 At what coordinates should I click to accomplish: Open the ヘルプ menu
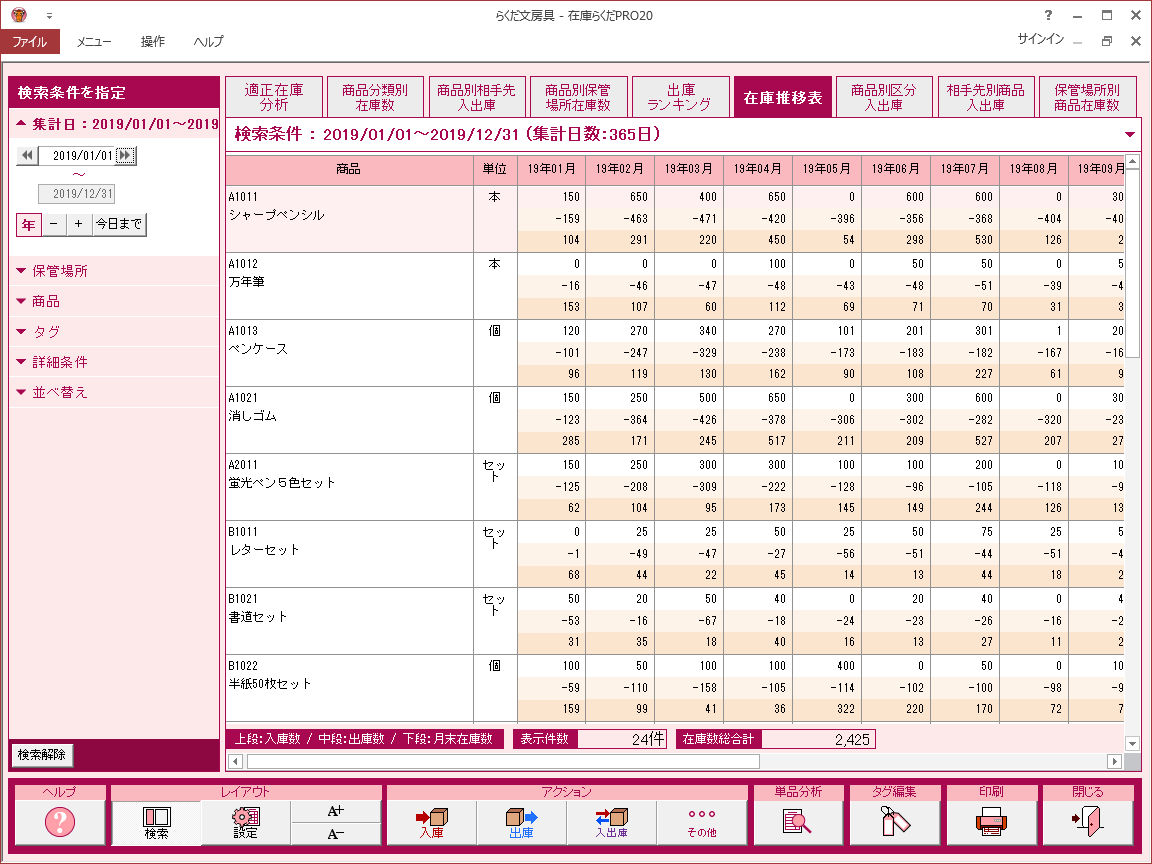(x=209, y=41)
